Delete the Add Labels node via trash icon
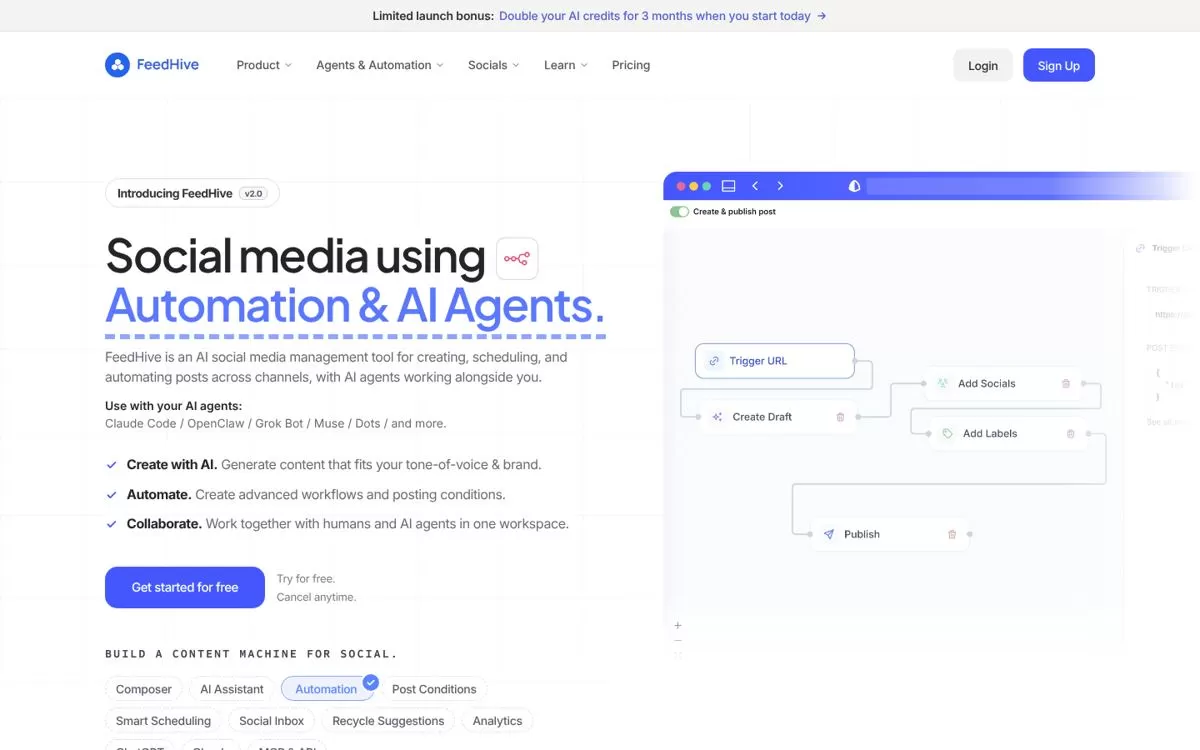 coord(1071,434)
